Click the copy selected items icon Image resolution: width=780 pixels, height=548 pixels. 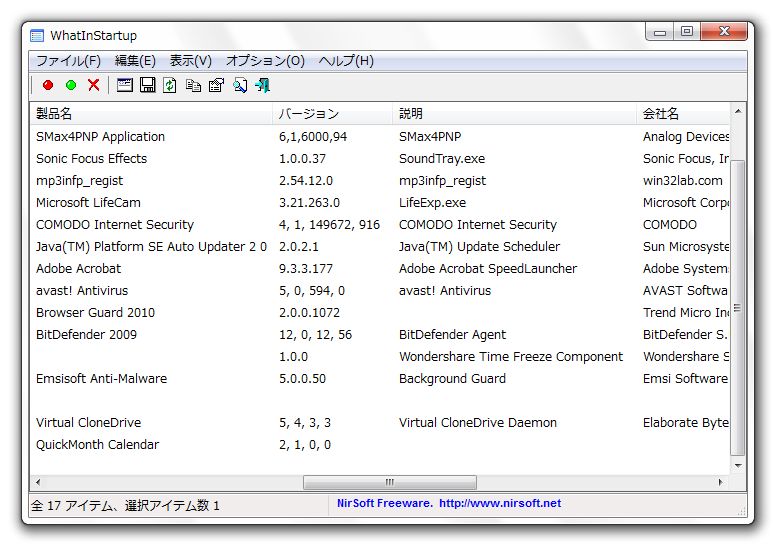193,86
